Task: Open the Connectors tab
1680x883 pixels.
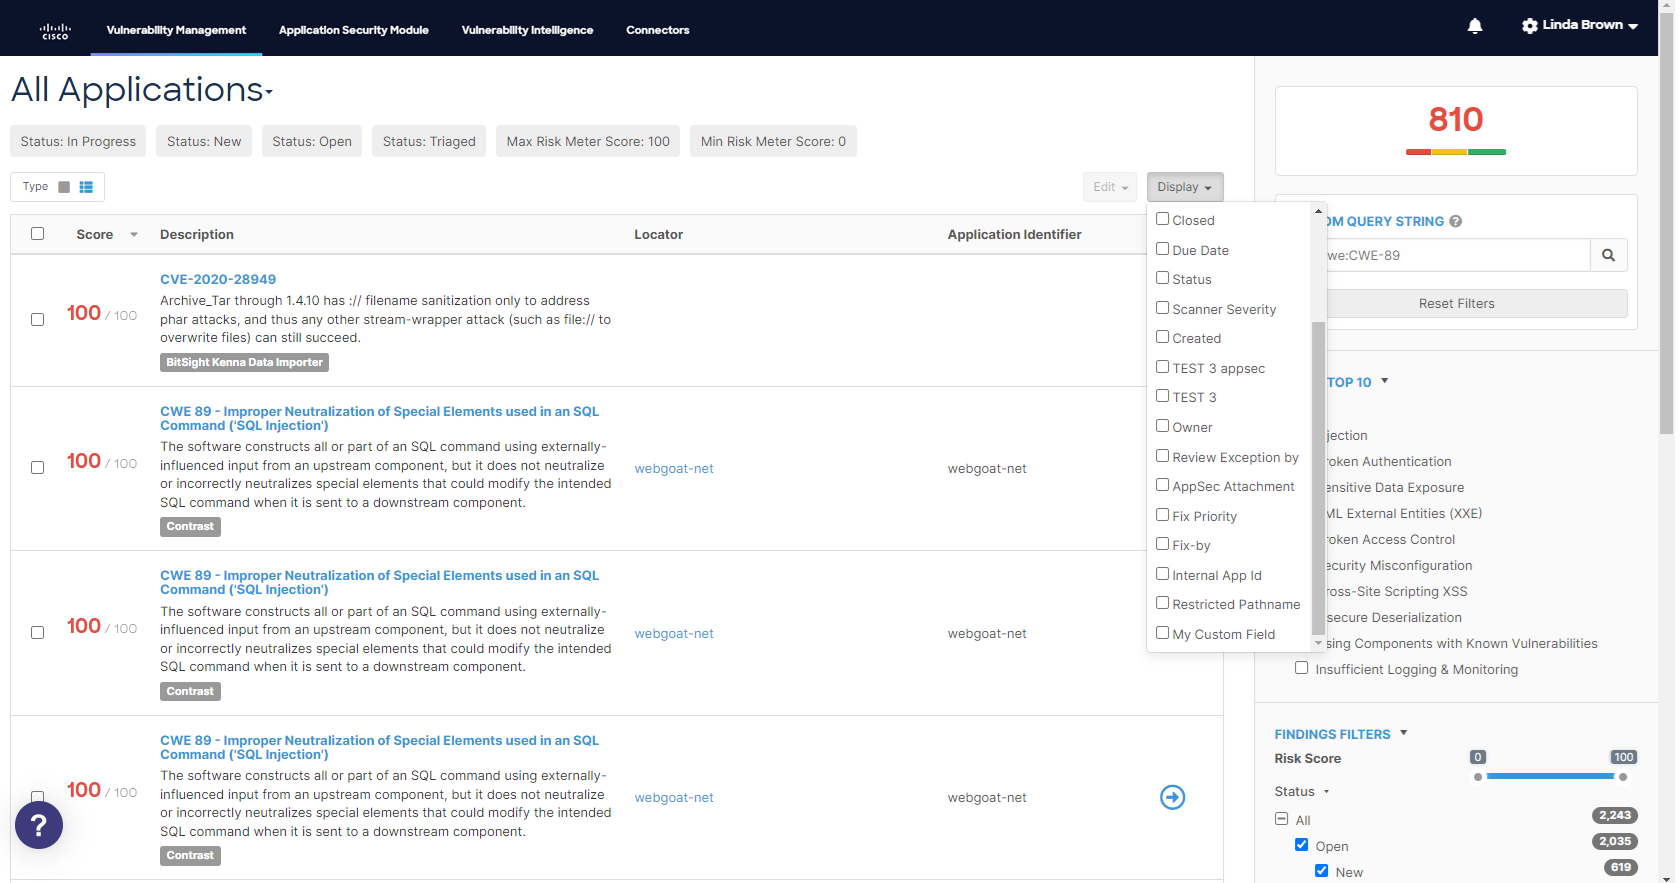Action: (658, 30)
